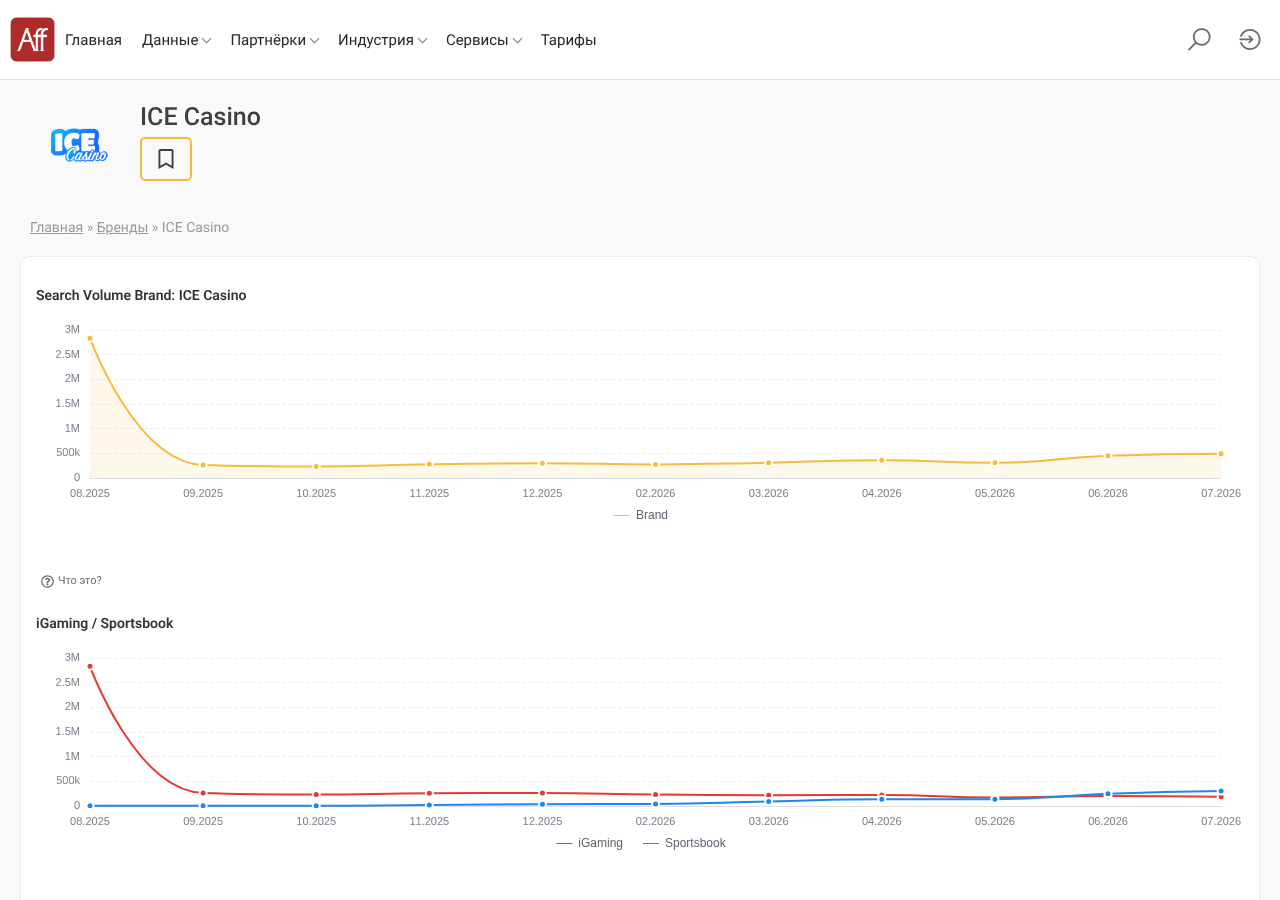The image size is (1280, 900).
Task: Click the 12.2025 axis label in iGaming / Sportsbook chart
Action: tap(543, 821)
